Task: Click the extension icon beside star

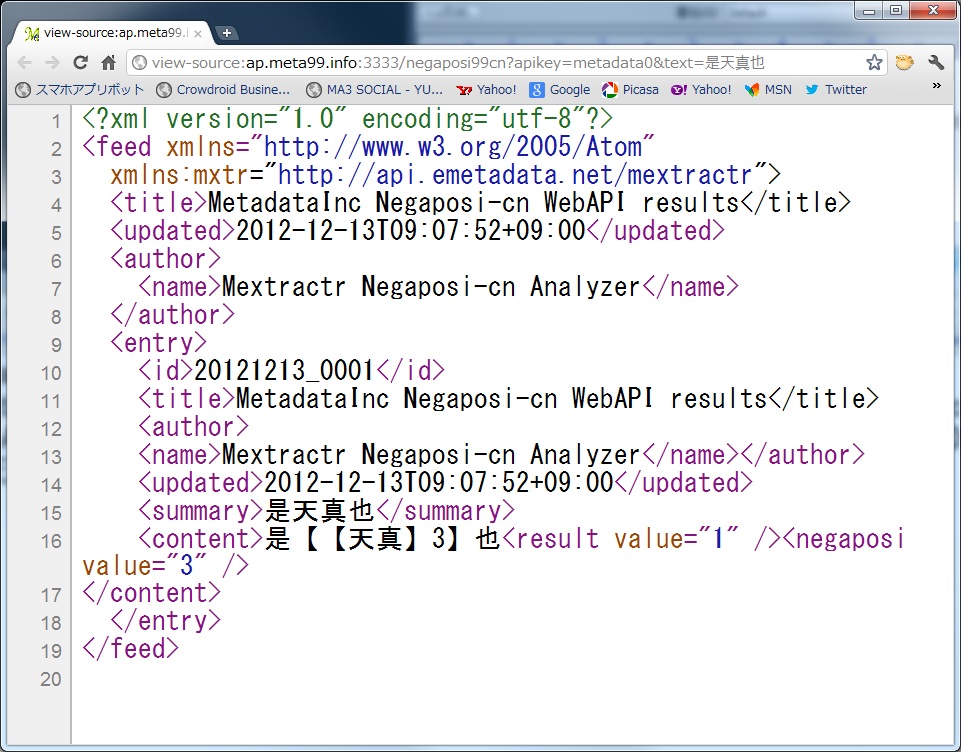Action: coord(905,63)
